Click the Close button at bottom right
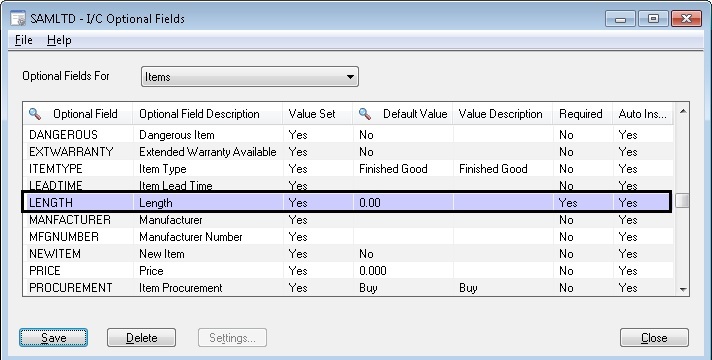 click(x=654, y=338)
